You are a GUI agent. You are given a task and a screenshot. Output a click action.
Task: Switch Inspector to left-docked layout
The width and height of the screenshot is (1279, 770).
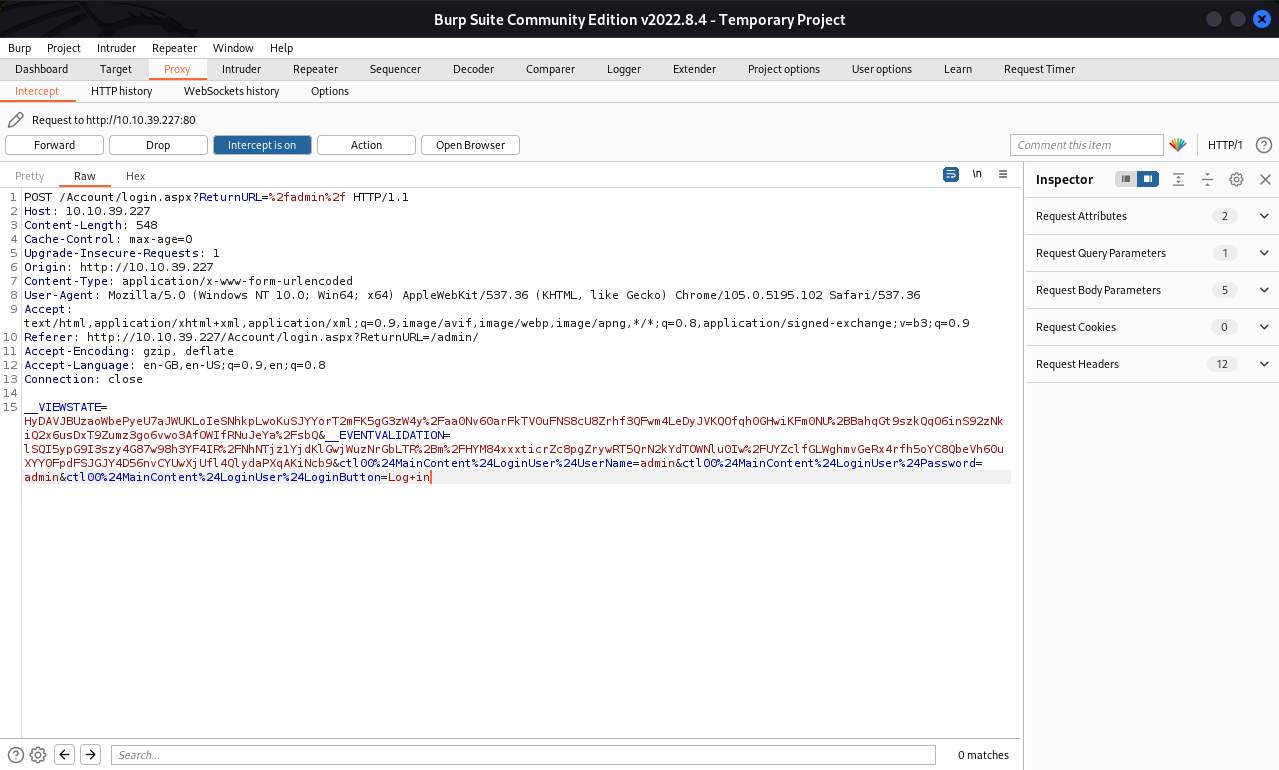click(x=1126, y=179)
